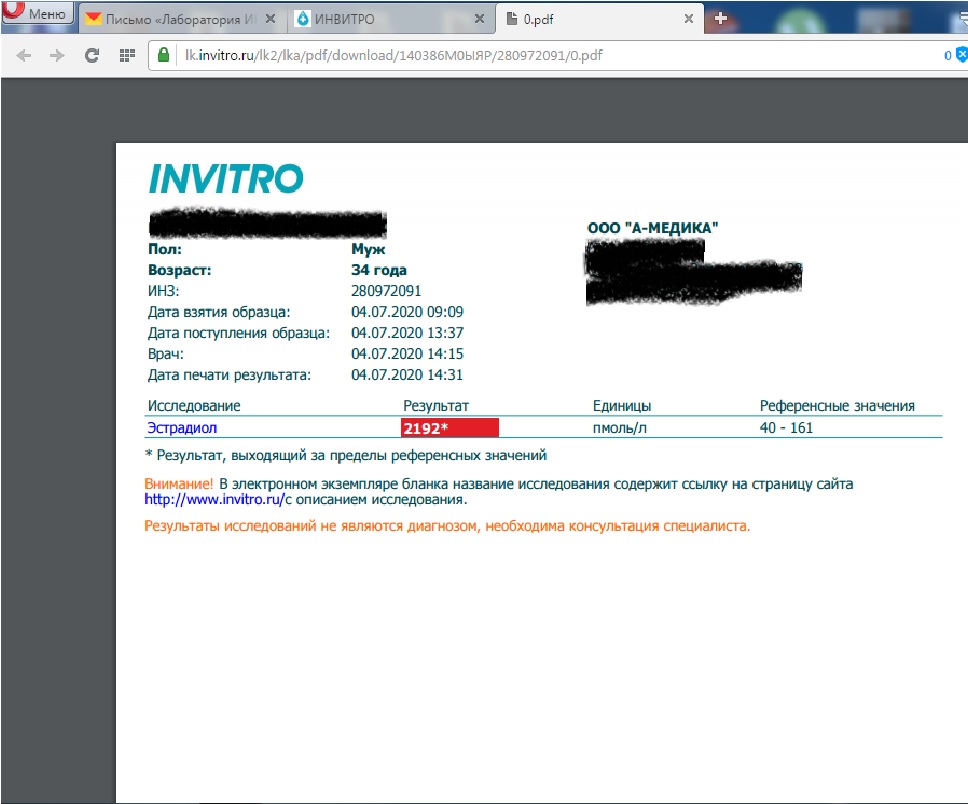Click the Референсные значения column header
This screenshot has width=968, height=804.
(837, 406)
